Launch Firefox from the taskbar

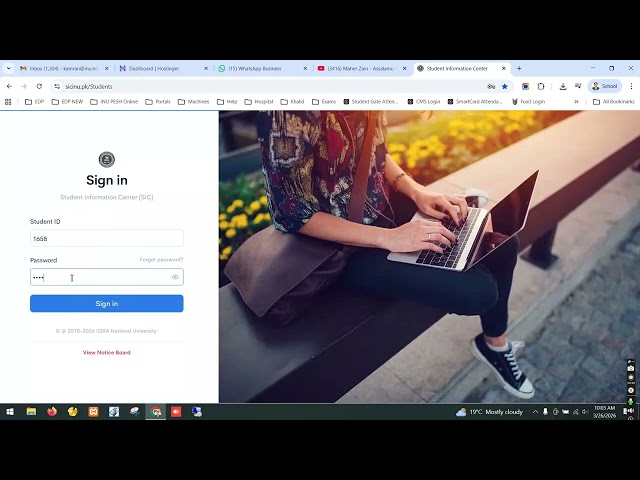coord(52,412)
